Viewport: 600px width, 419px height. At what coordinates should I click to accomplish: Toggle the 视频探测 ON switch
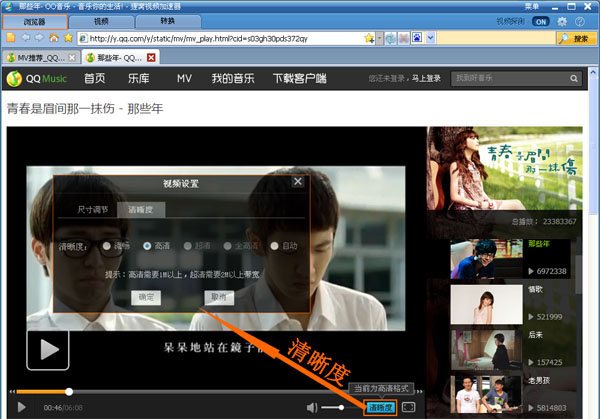coord(541,22)
